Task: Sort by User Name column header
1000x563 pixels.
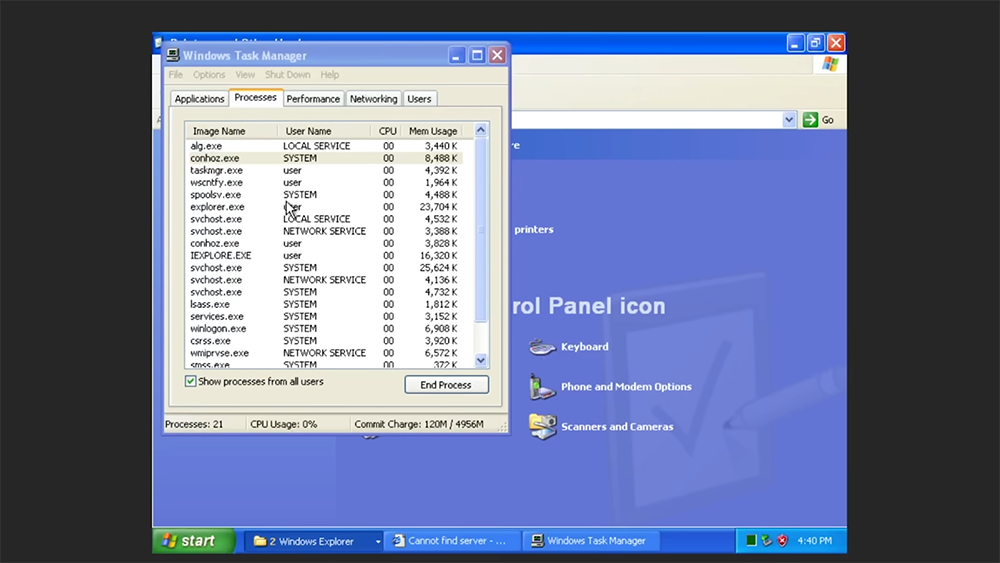Action: point(324,131)
